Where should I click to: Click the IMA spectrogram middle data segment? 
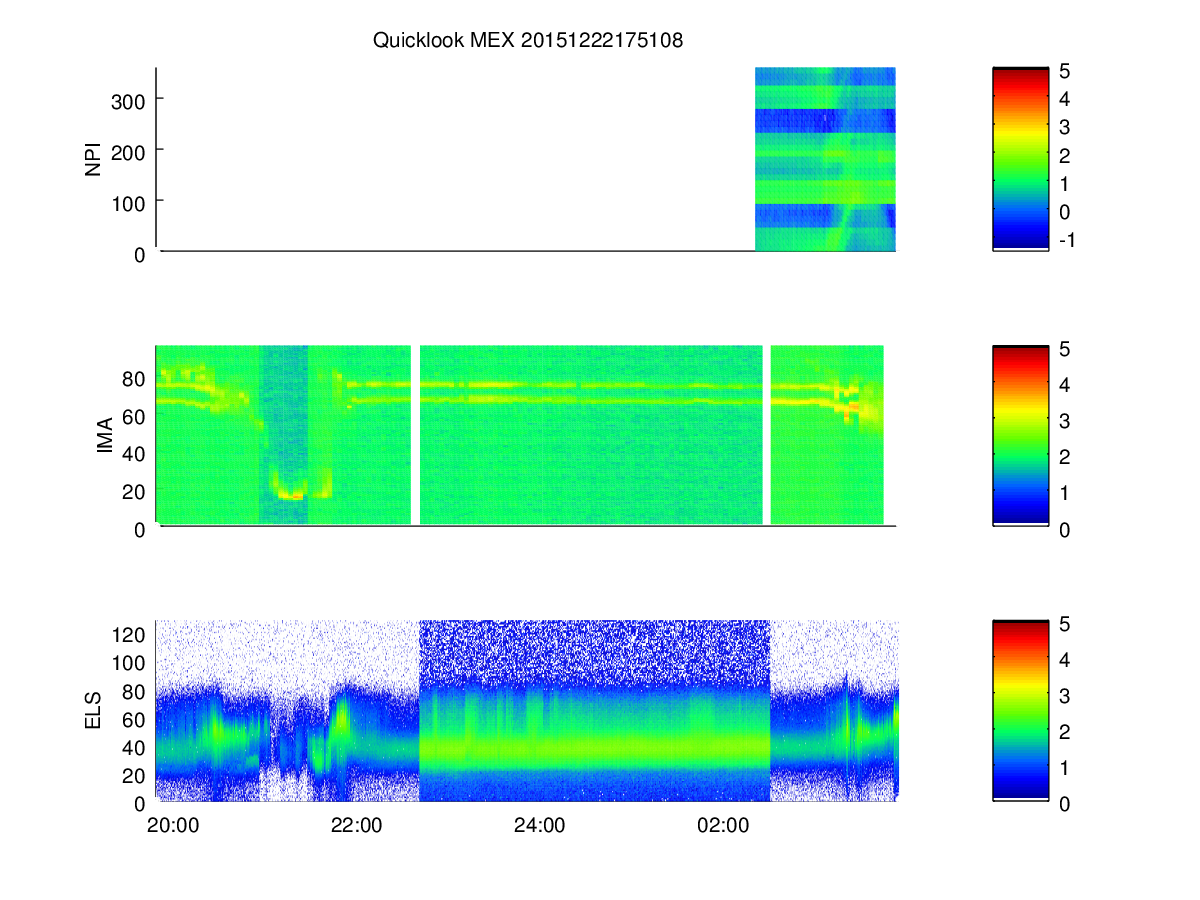coord(591,434)
